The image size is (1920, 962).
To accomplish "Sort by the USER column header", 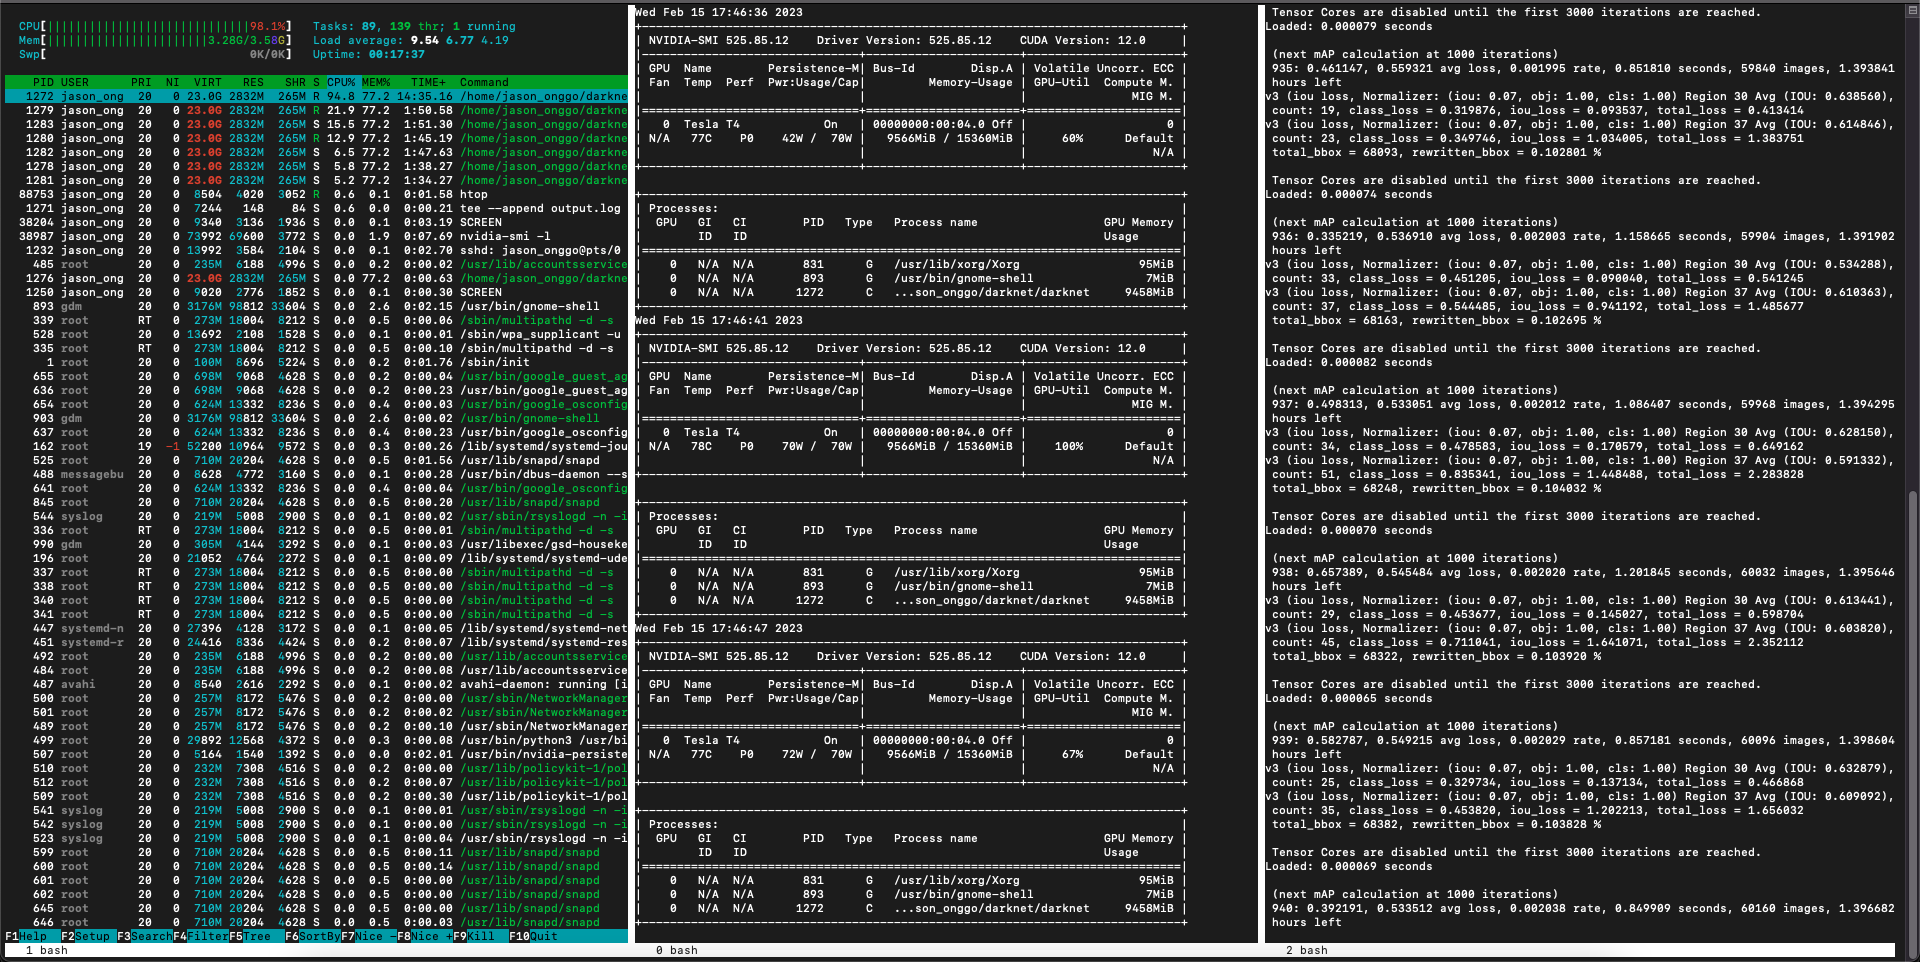I will pos(75,82).
